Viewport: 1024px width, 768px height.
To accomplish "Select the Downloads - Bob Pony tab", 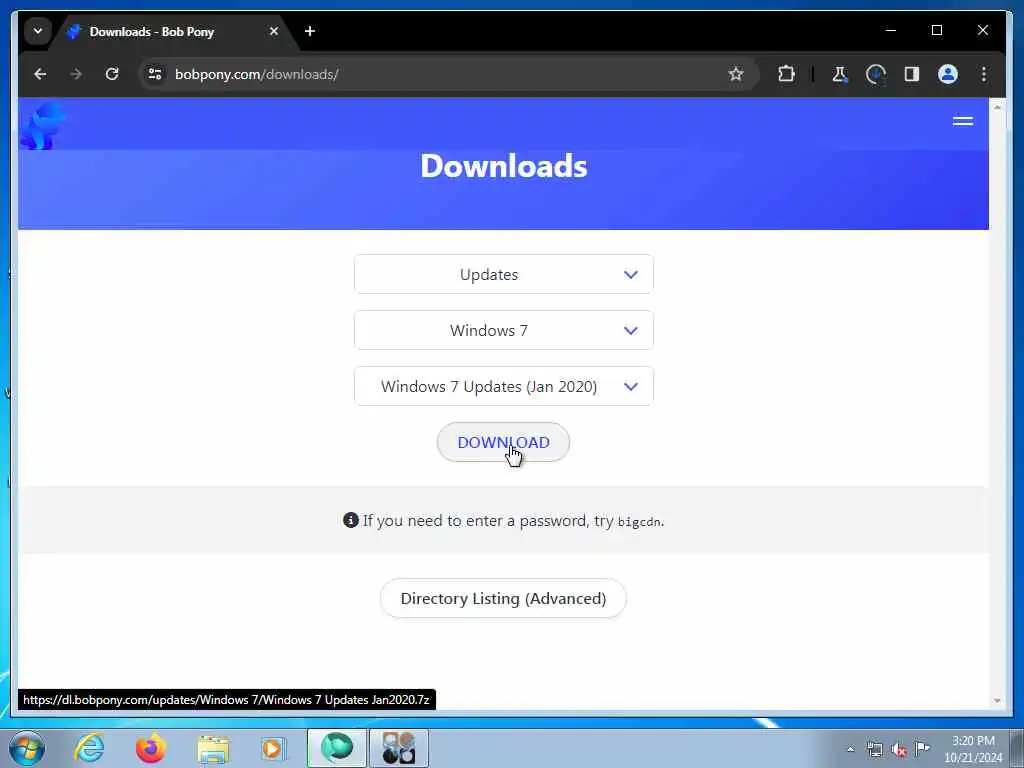I will [174, 32].
